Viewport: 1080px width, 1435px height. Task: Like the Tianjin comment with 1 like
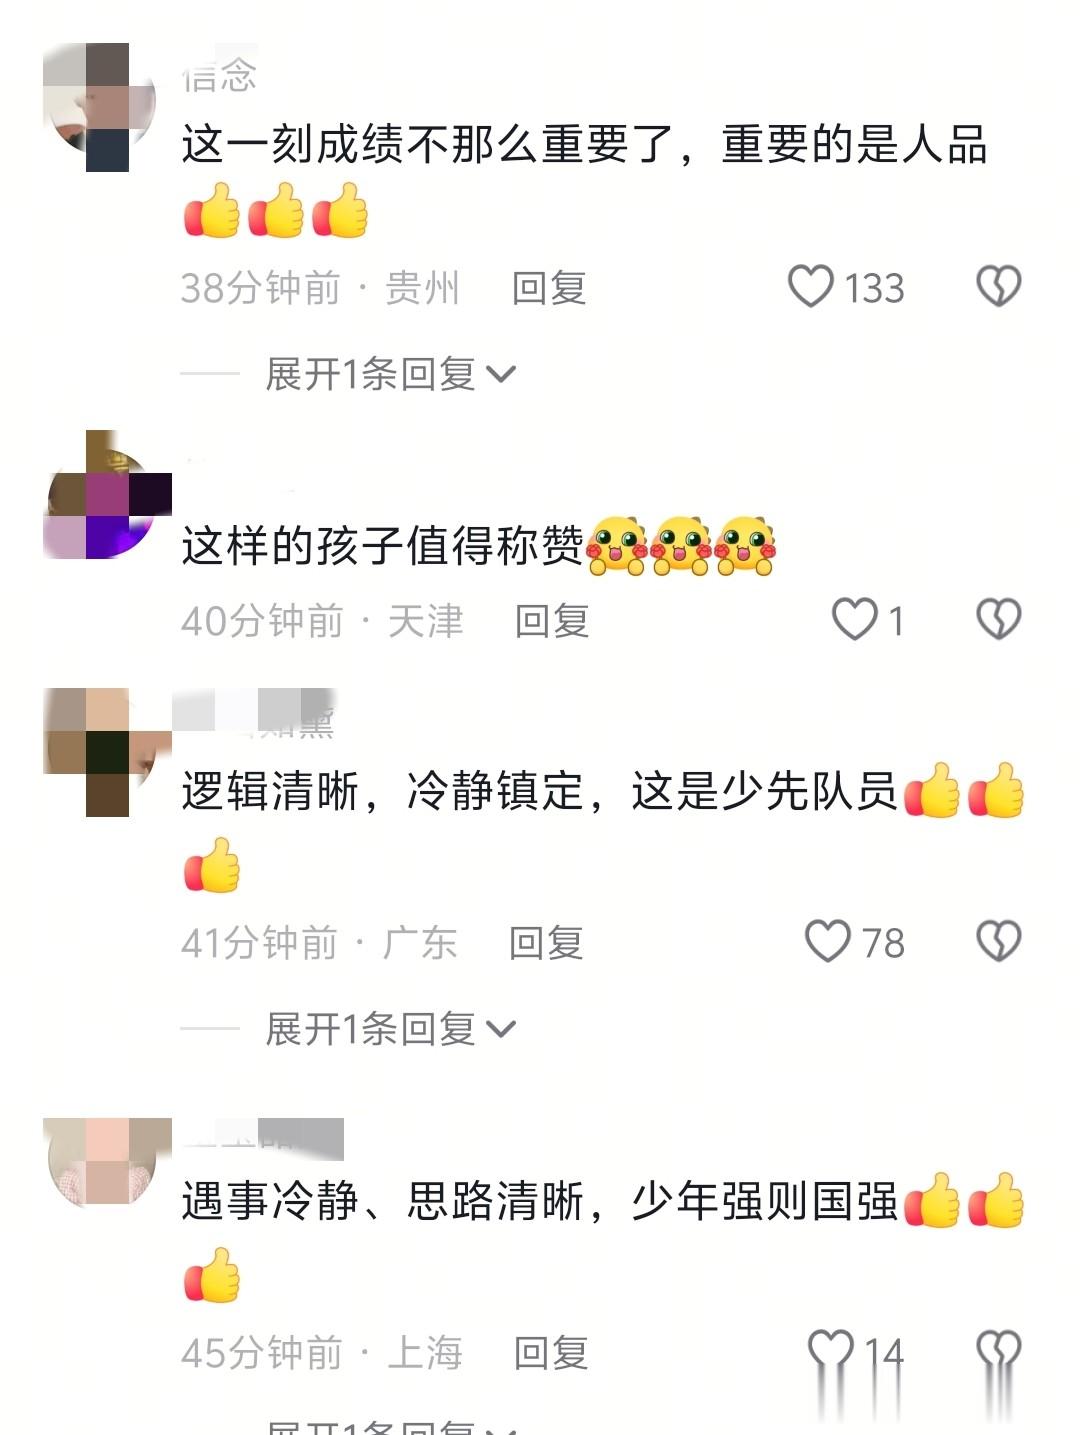pos(854,620)
